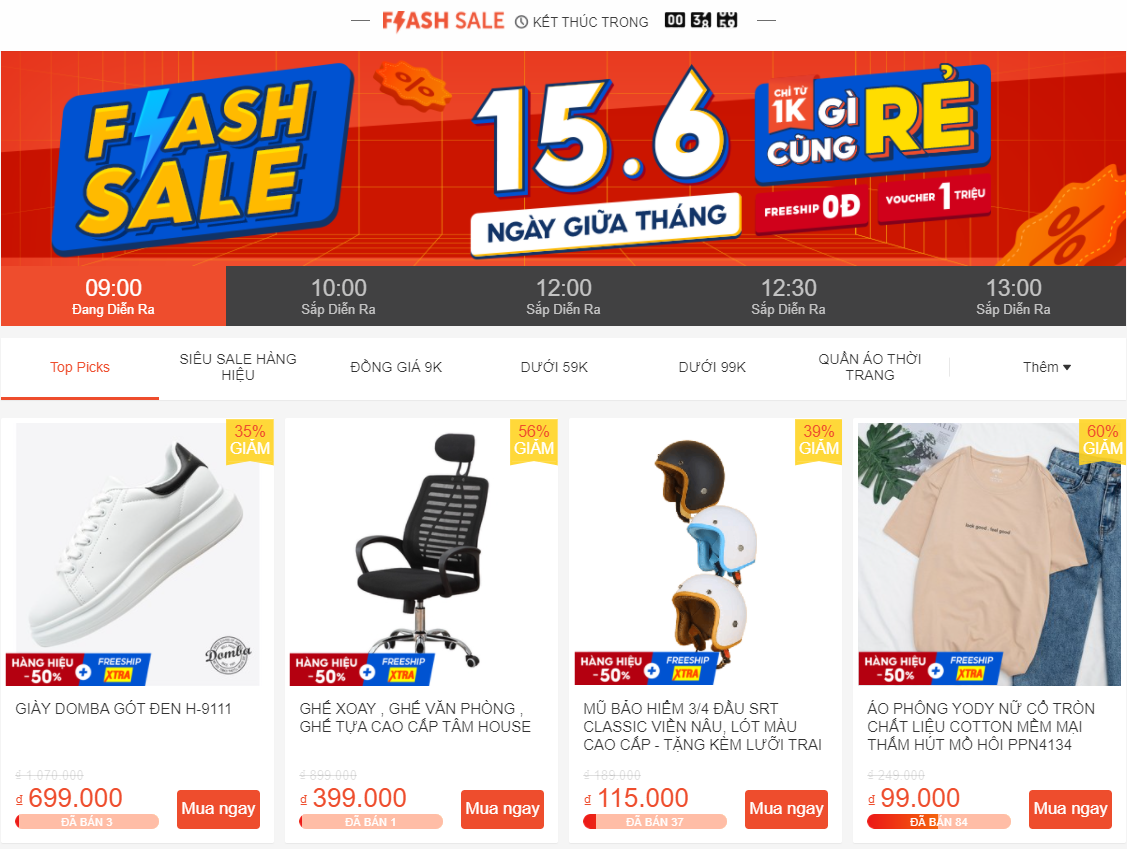
Task: Open the Siêu Sale Hàng Hiệu tab
Action: 238,367
